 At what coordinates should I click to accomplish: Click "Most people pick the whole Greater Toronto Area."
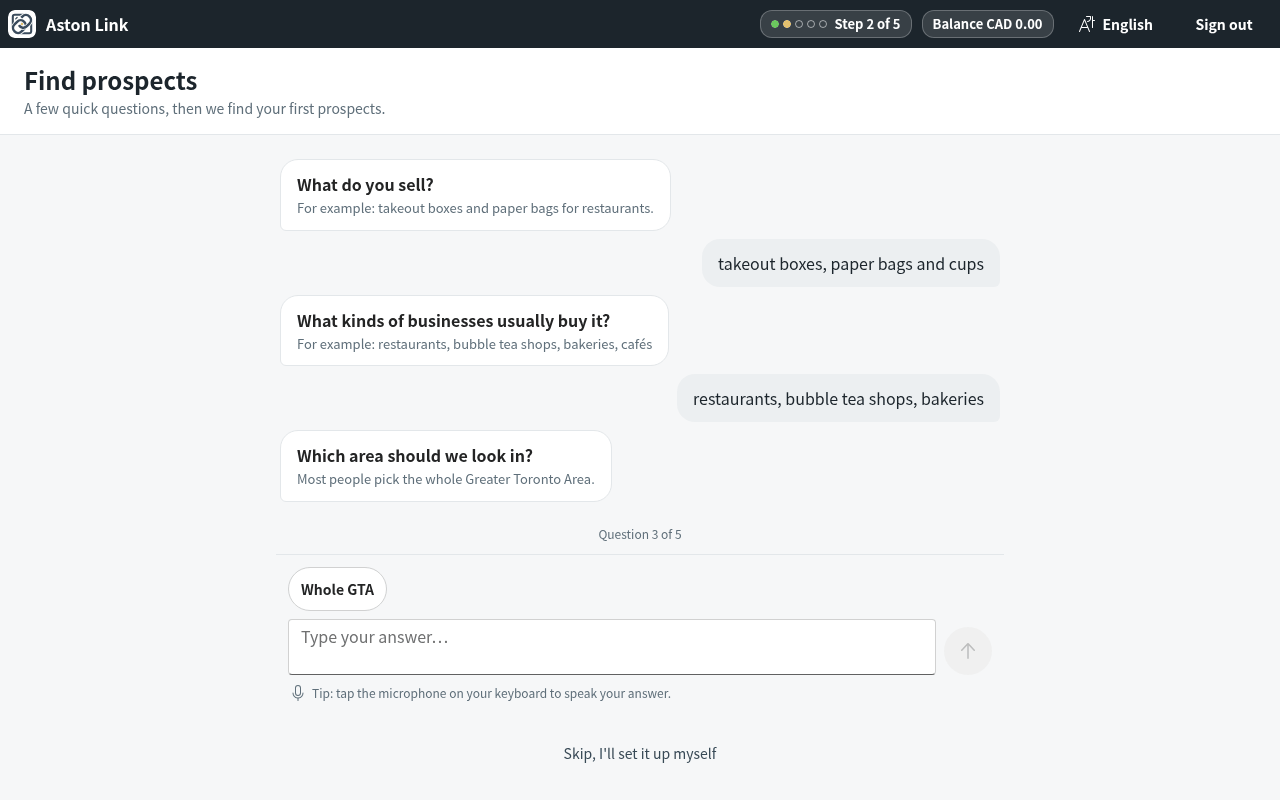coord(445,479)
